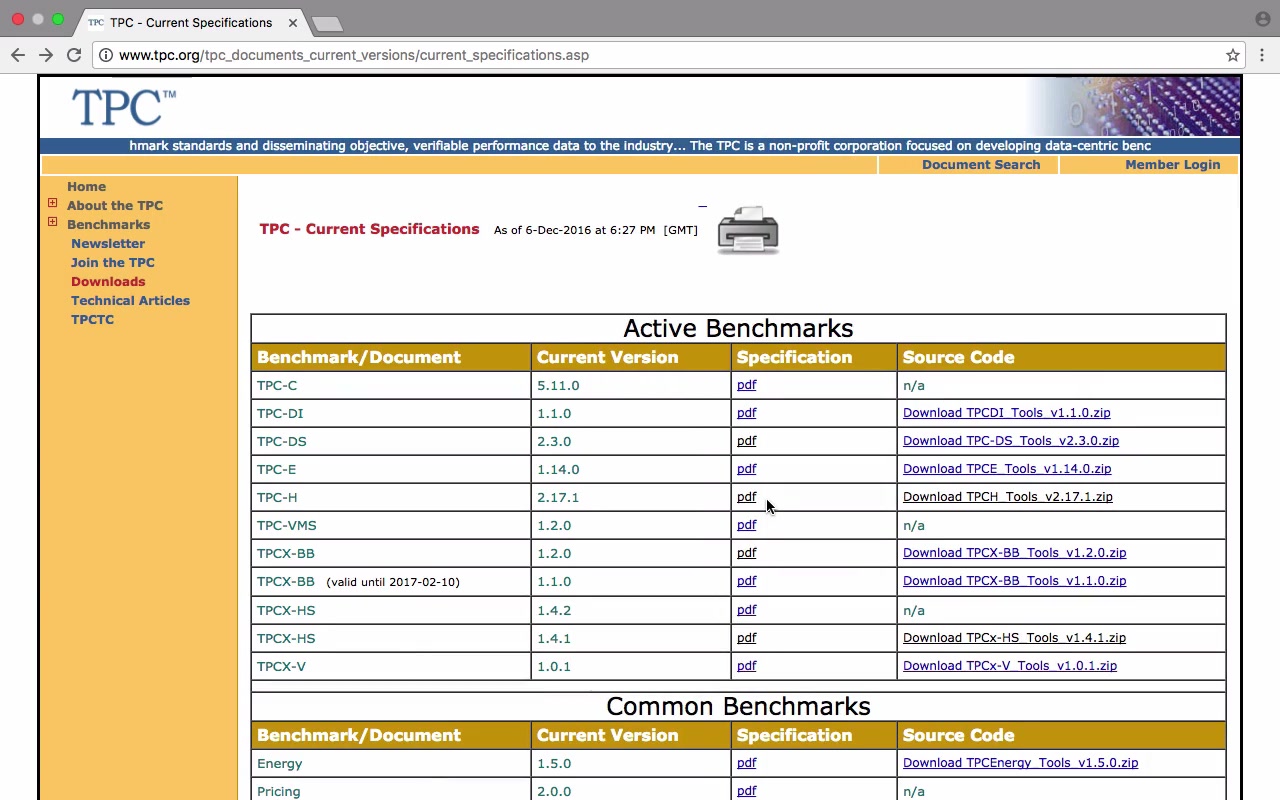The image size is (1280, 800).
Task: Open the TPCX-HS 1.4.1 specification pdf
Action: (x=746, y=638)
